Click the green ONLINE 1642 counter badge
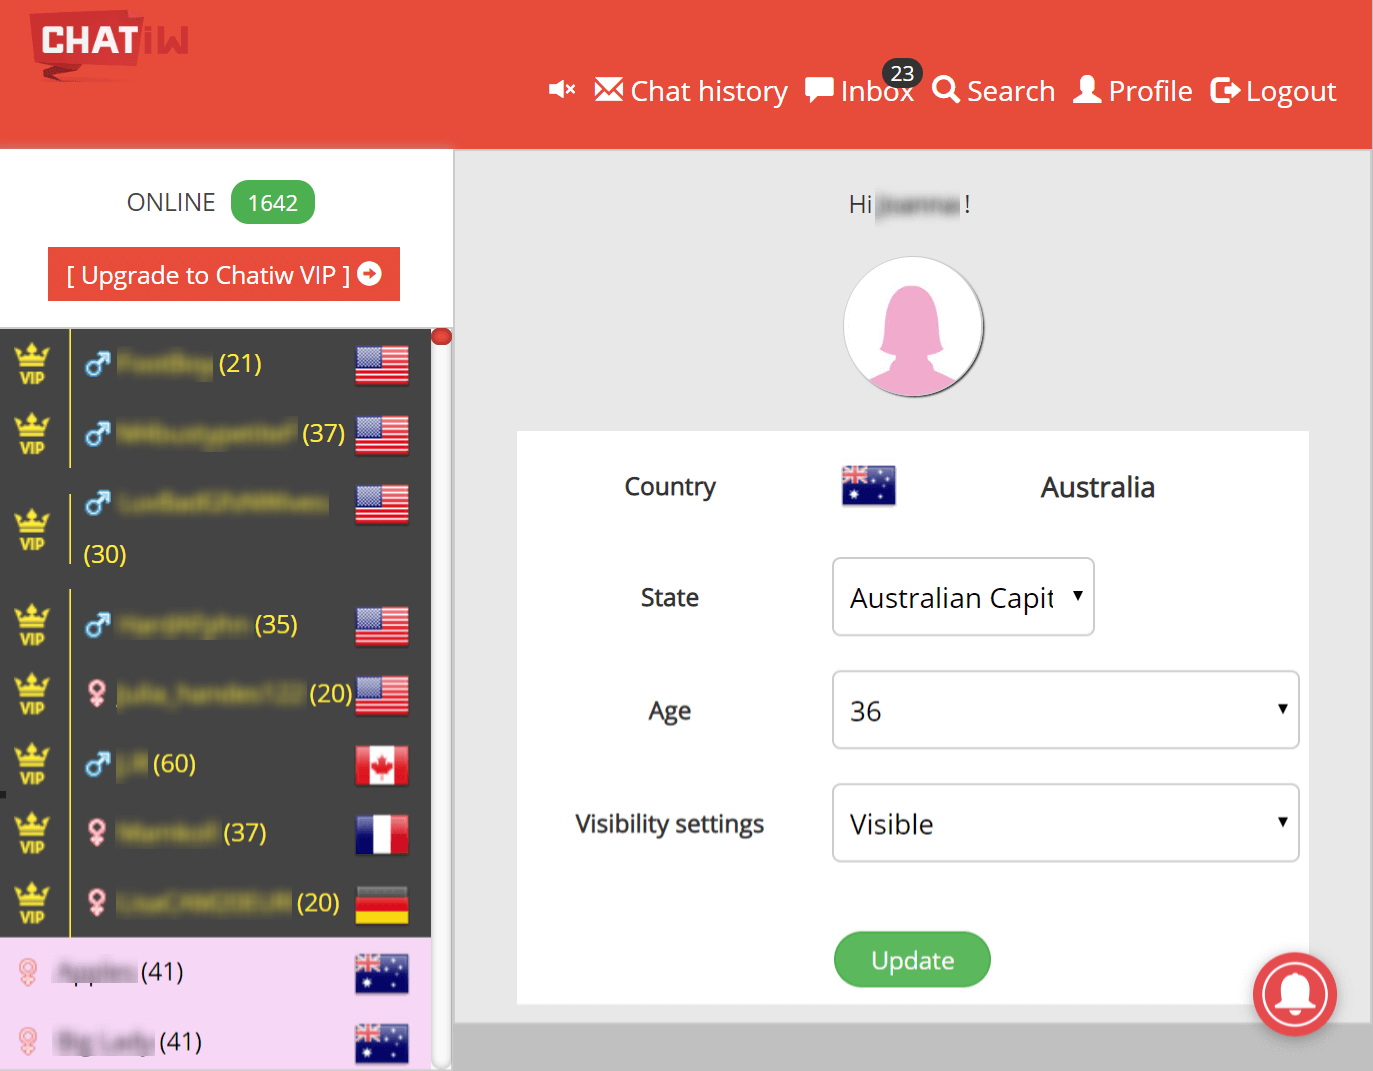This screenshot has width=1373, height=1071. coord(272,202)
